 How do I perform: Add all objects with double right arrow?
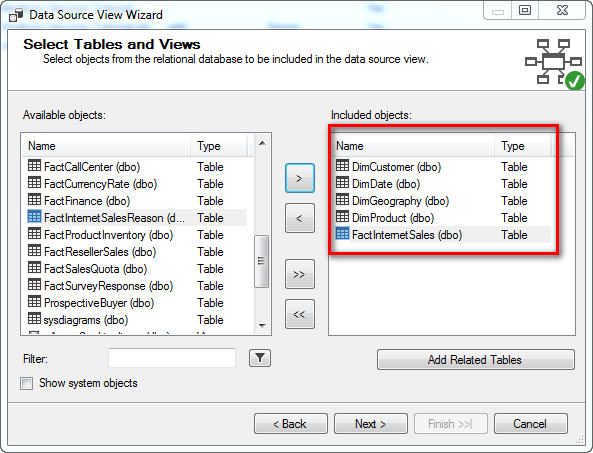point(300,274)
